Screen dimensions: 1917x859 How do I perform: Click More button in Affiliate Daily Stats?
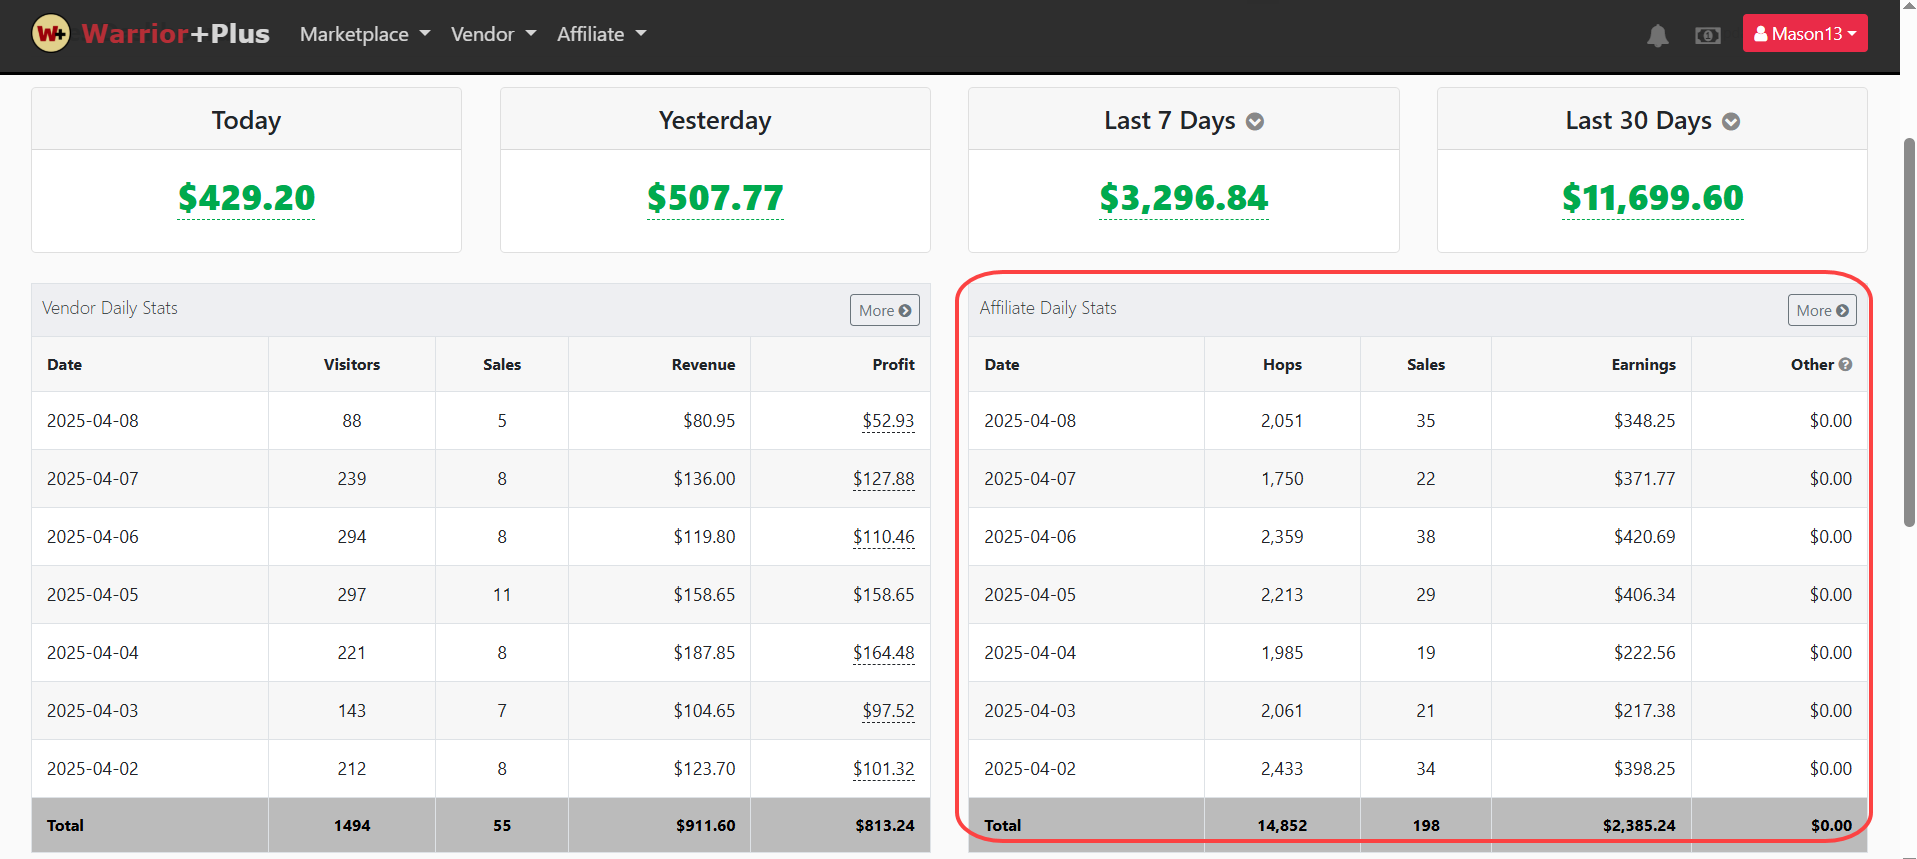[x=1822, y=310]
